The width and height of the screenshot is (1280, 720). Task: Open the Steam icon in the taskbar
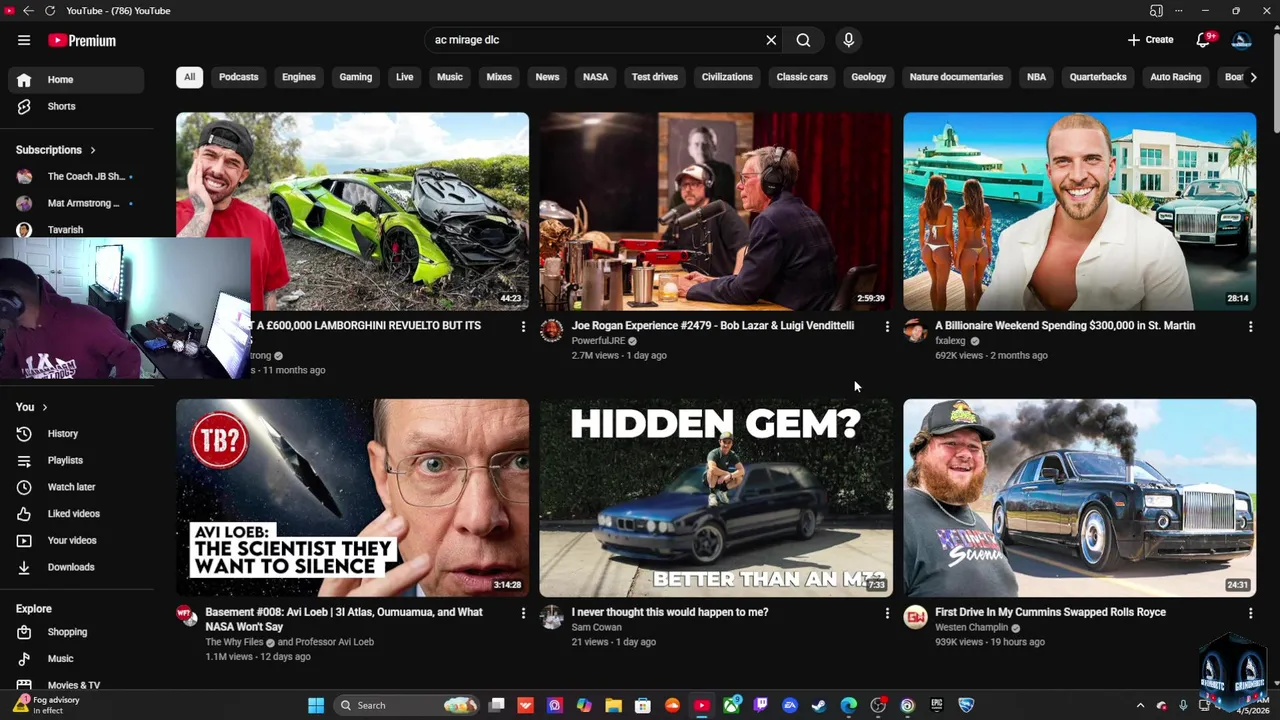(x=819, y=705)
